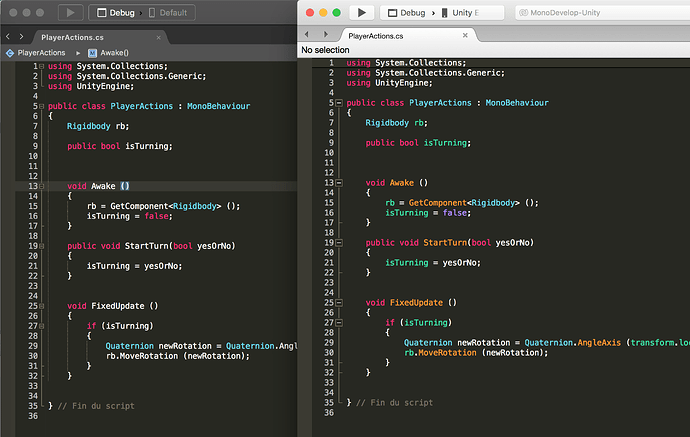The height and width of the screenshot is (437, 690).
Task: Click 'AngleAxis' on line 29, light window
Action: [x=599, y=343]
